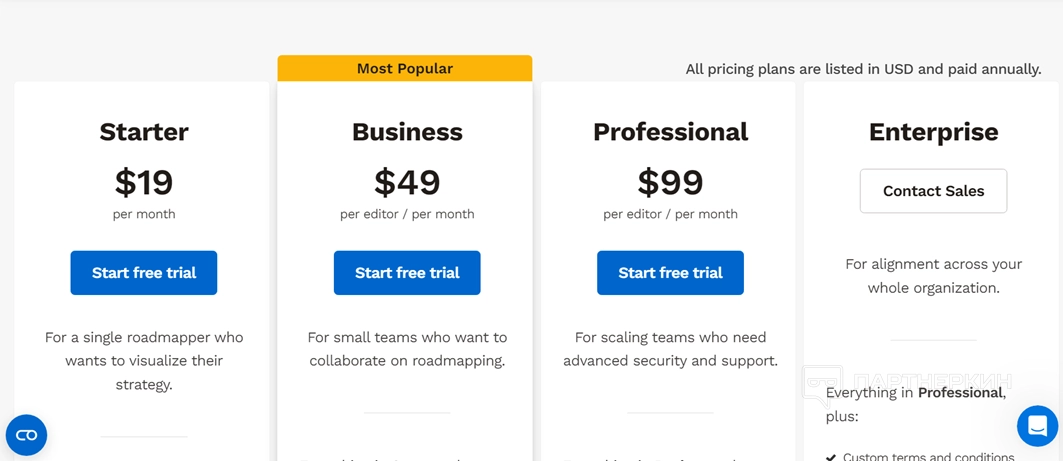Open the chat widget icon

[1037, 426]
